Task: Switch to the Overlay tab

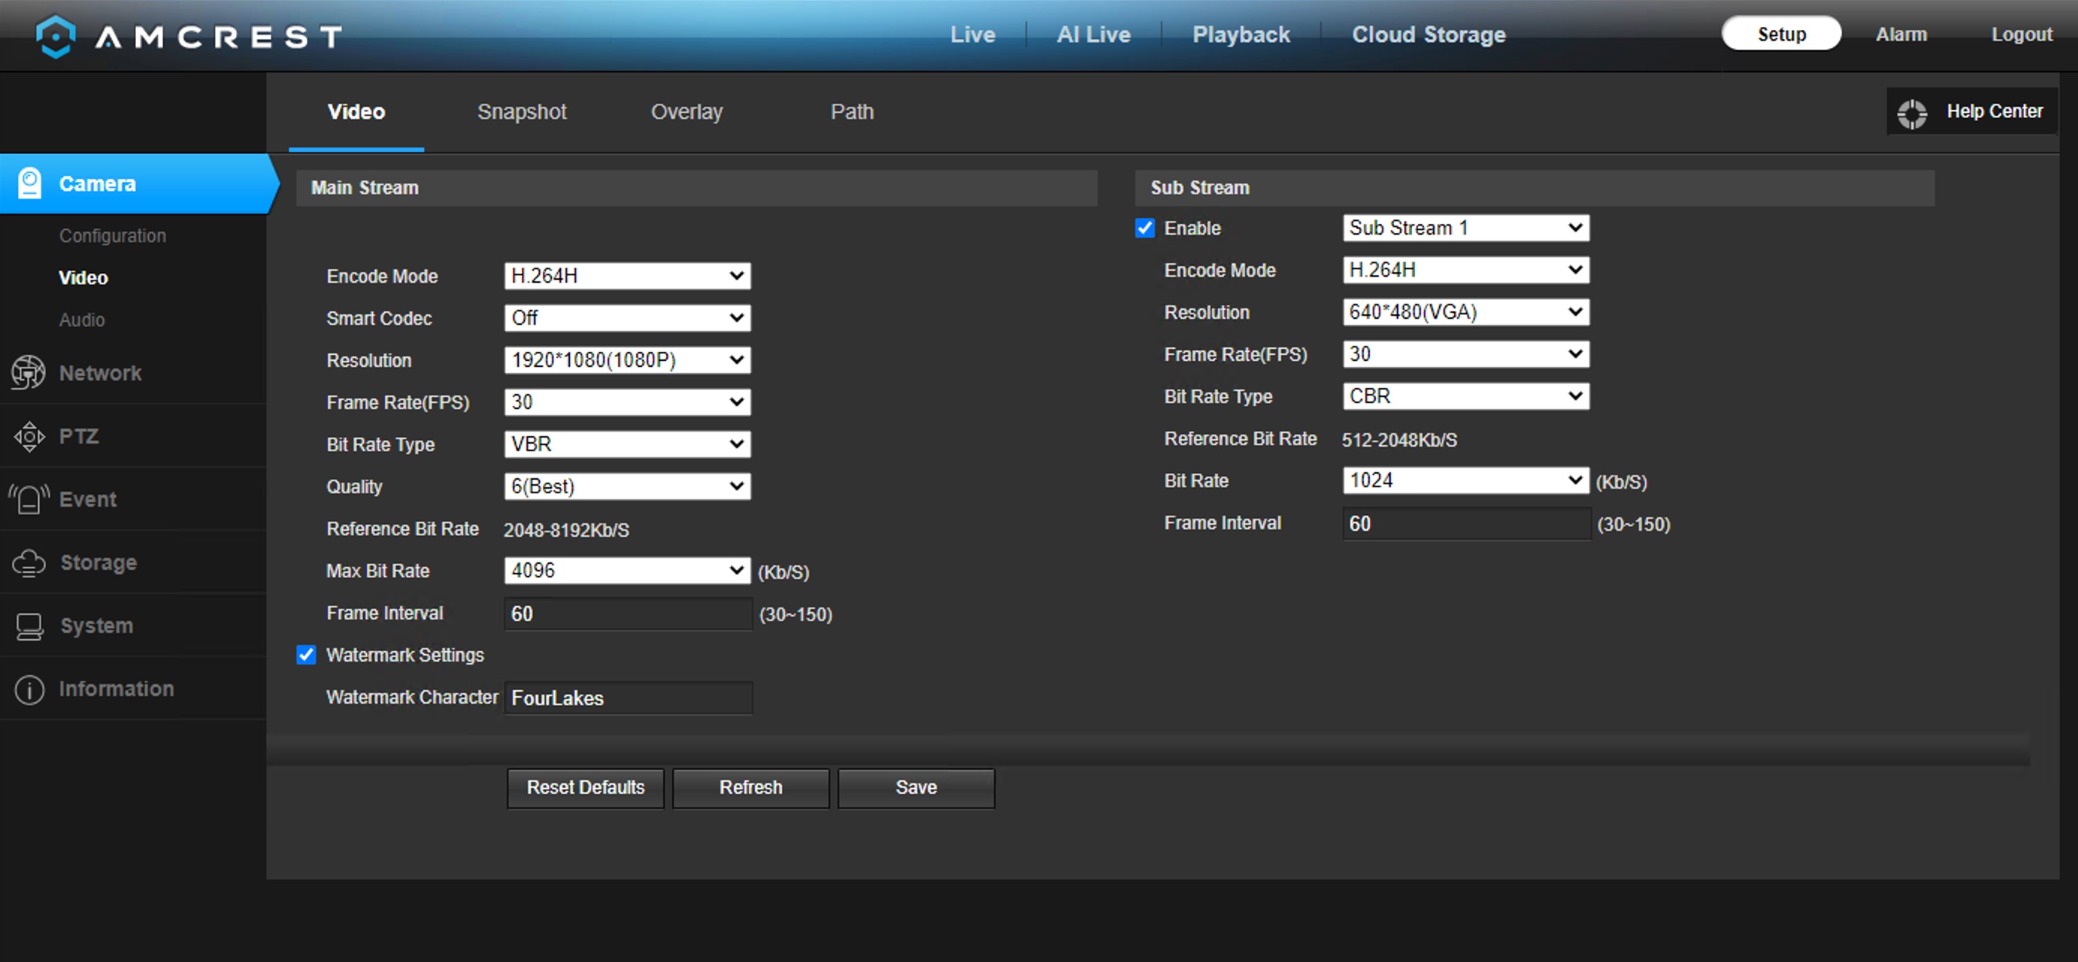Action: (x=687, y=112)
